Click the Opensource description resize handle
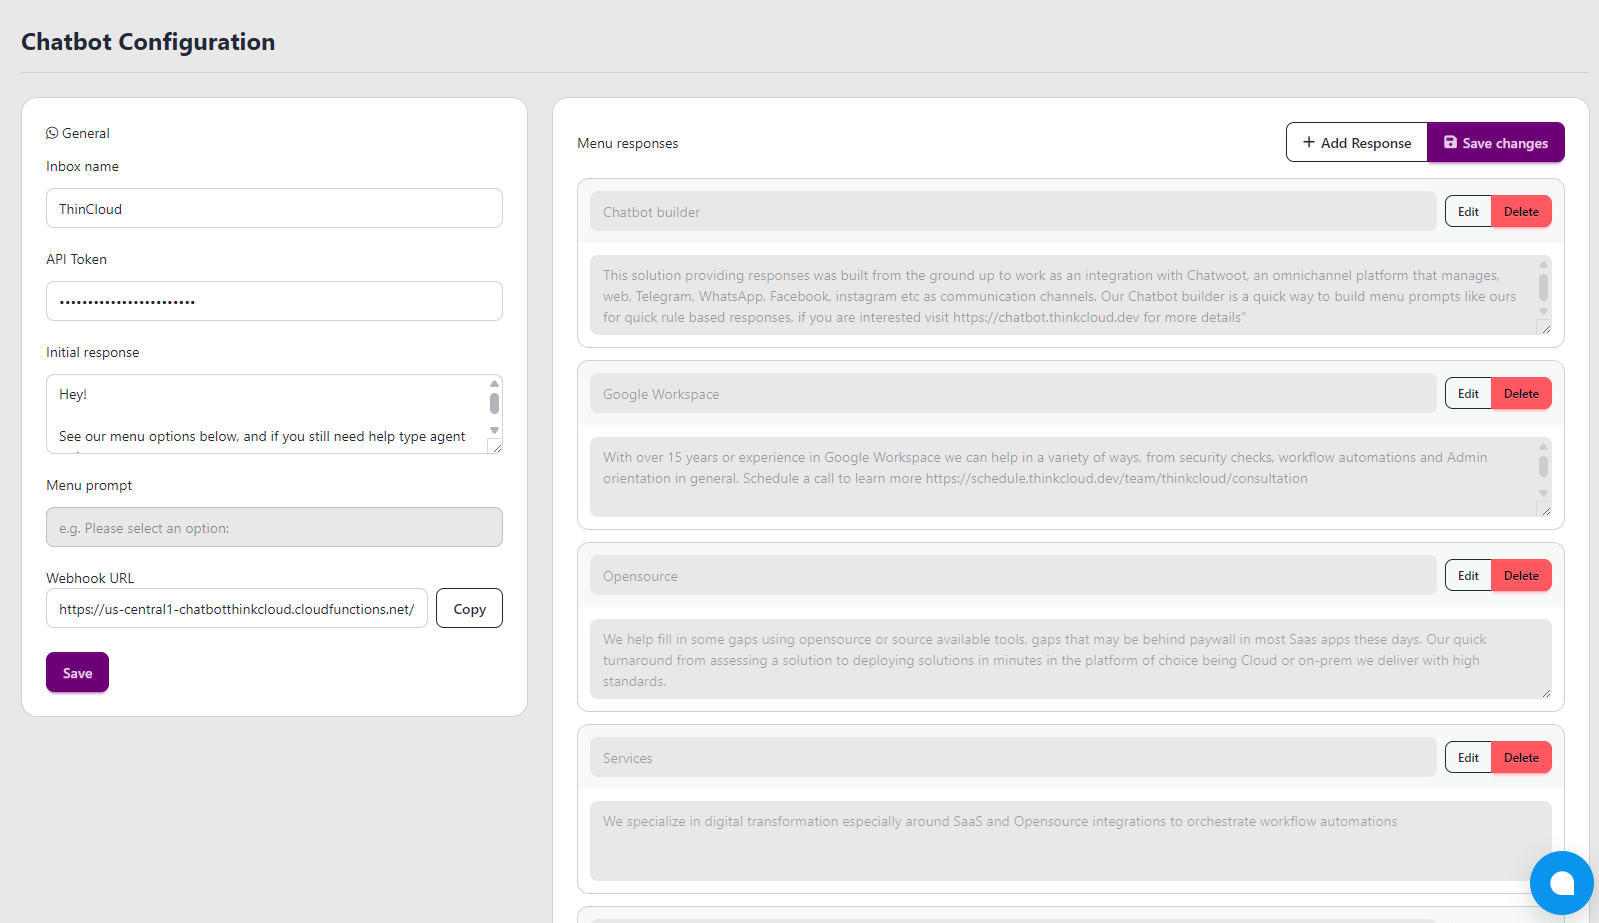This screenshot has height=923, width=1599. click(x=1545, y=692)
